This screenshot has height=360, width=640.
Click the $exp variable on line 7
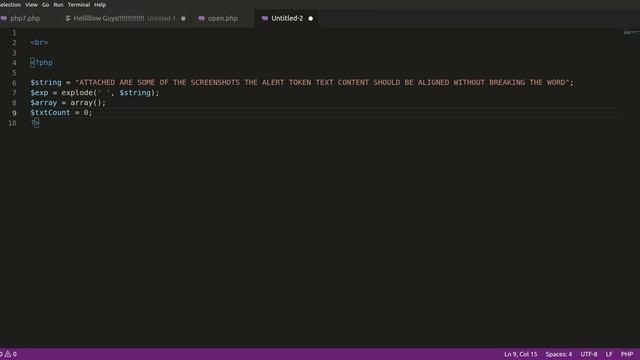(39, 93)
